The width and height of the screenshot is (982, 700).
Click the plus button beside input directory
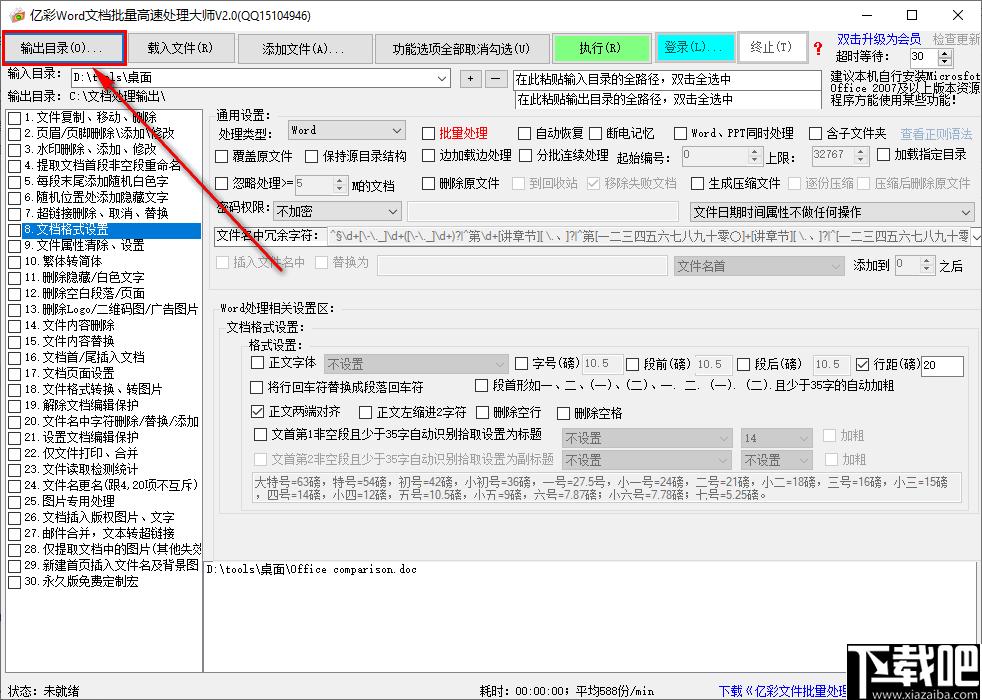click(470, 79)
